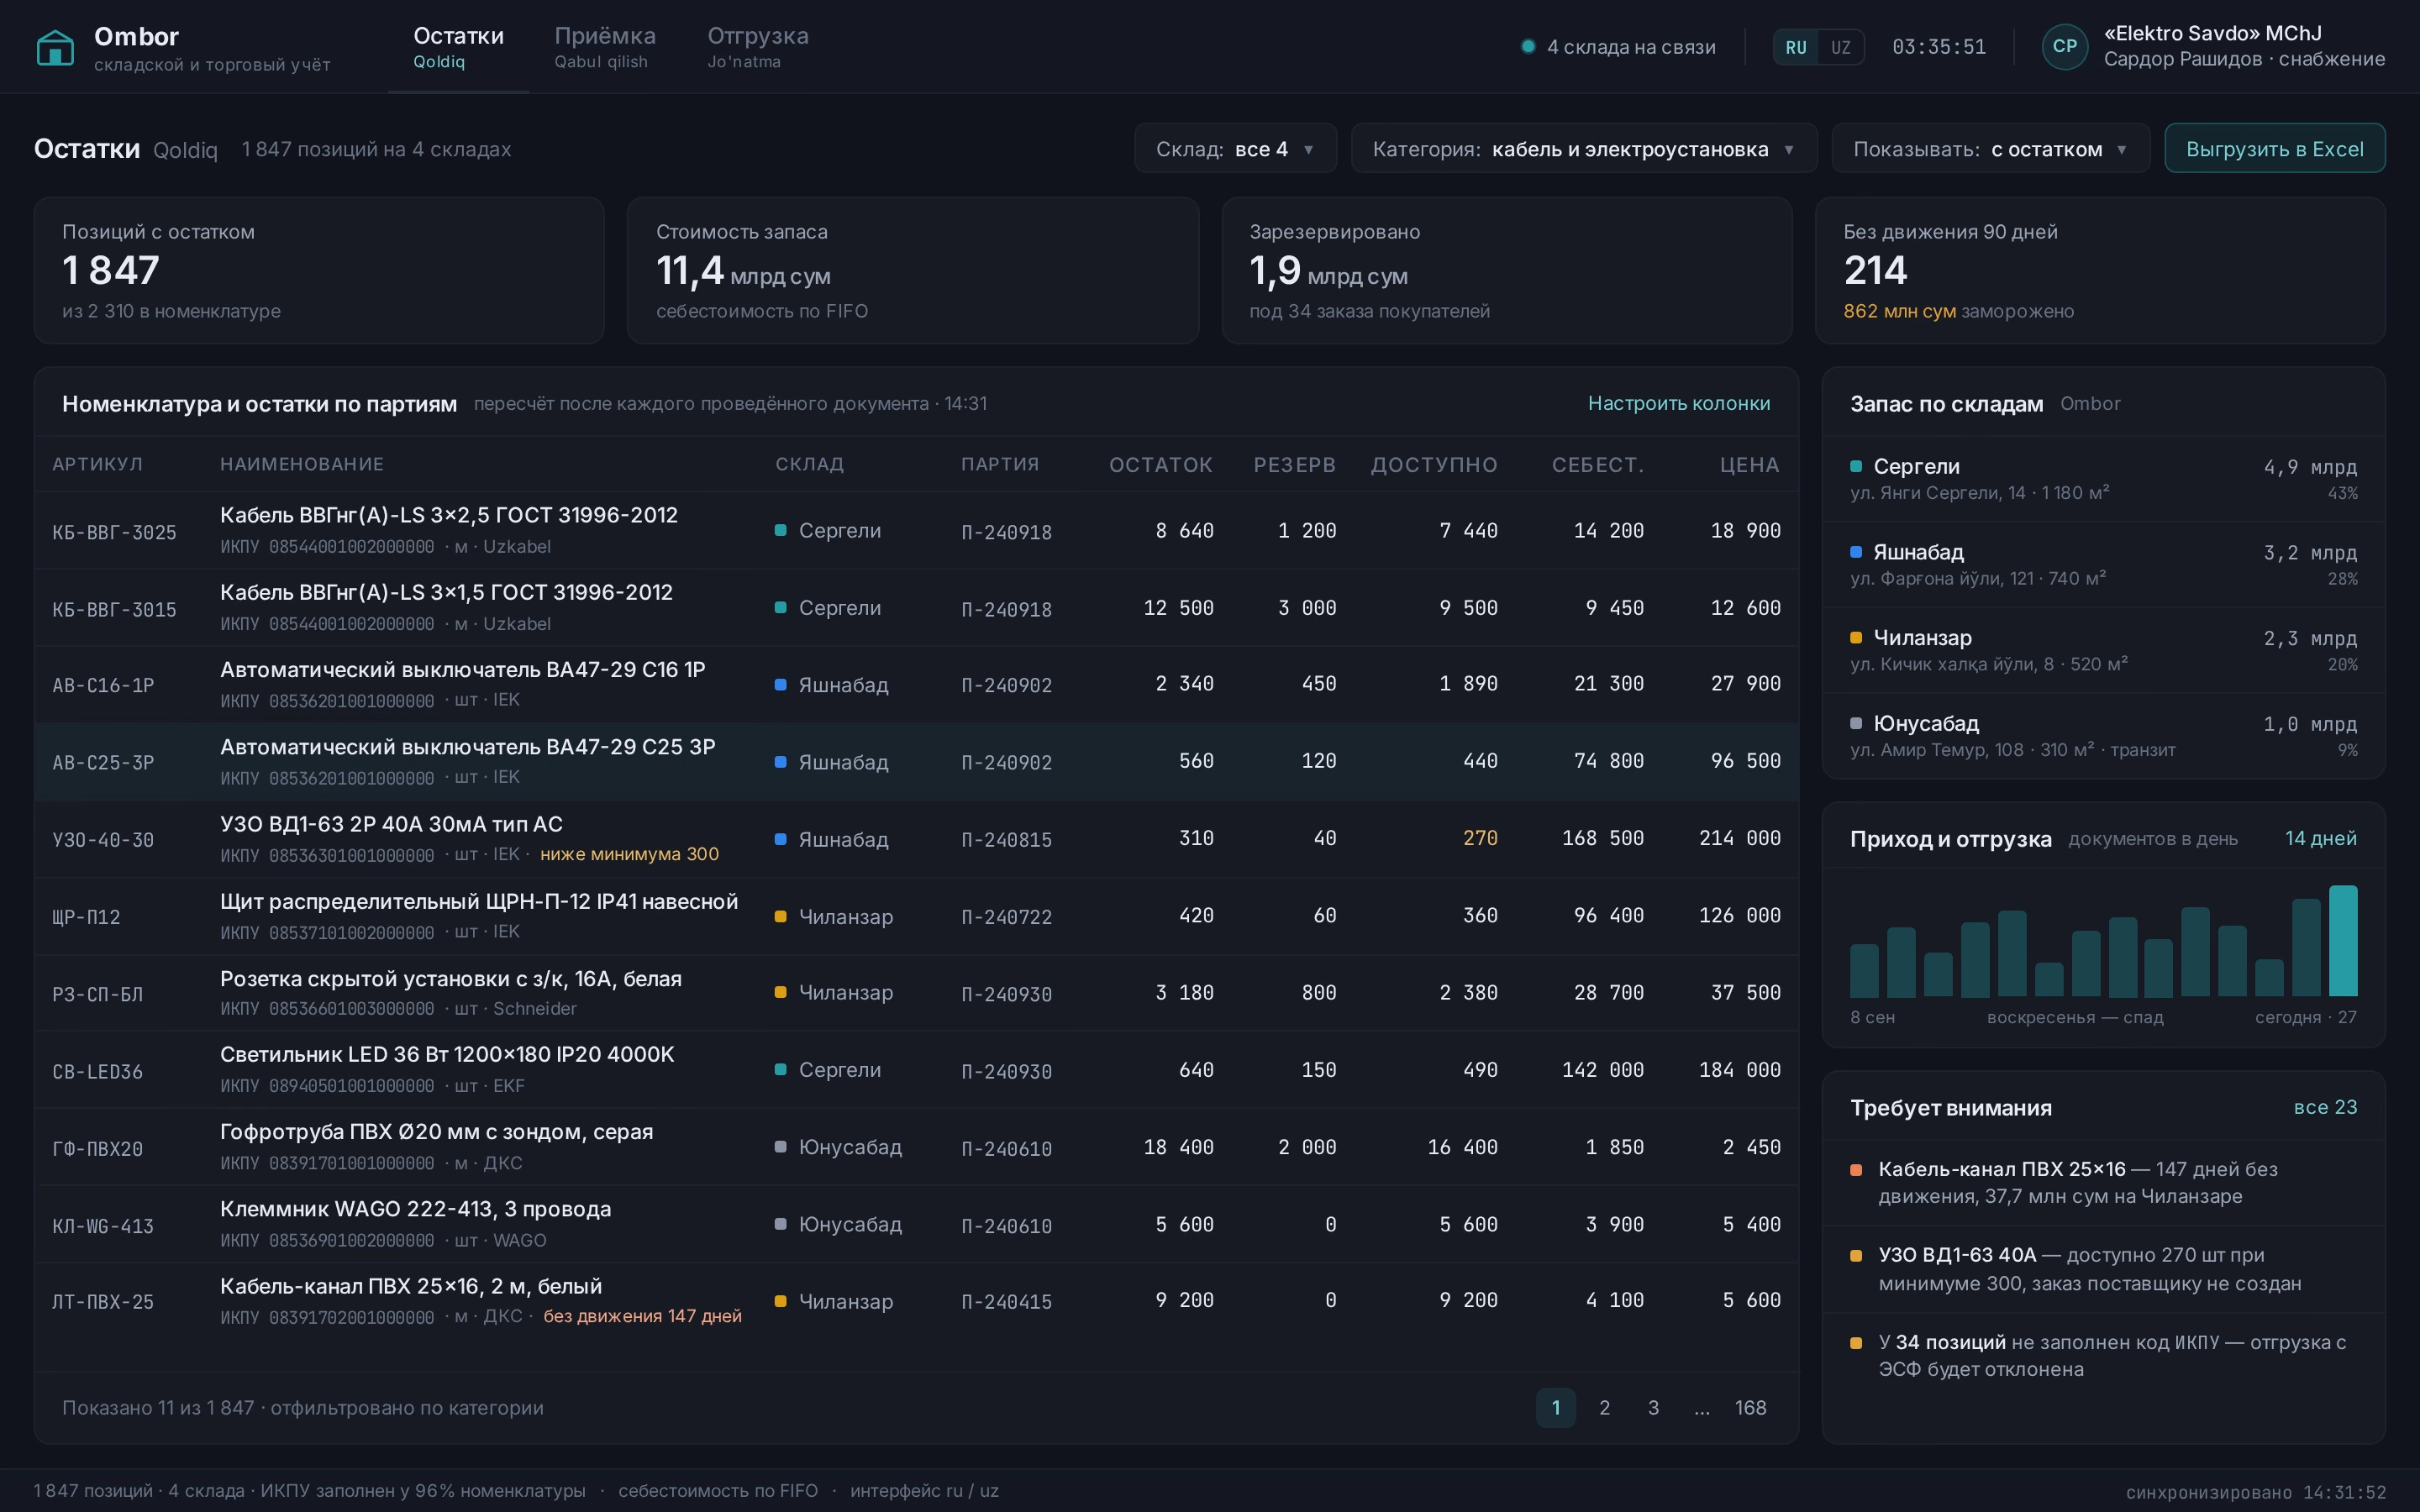Click Выгрузить в Excel button
The image size is (2420, 1512).
2274,149
